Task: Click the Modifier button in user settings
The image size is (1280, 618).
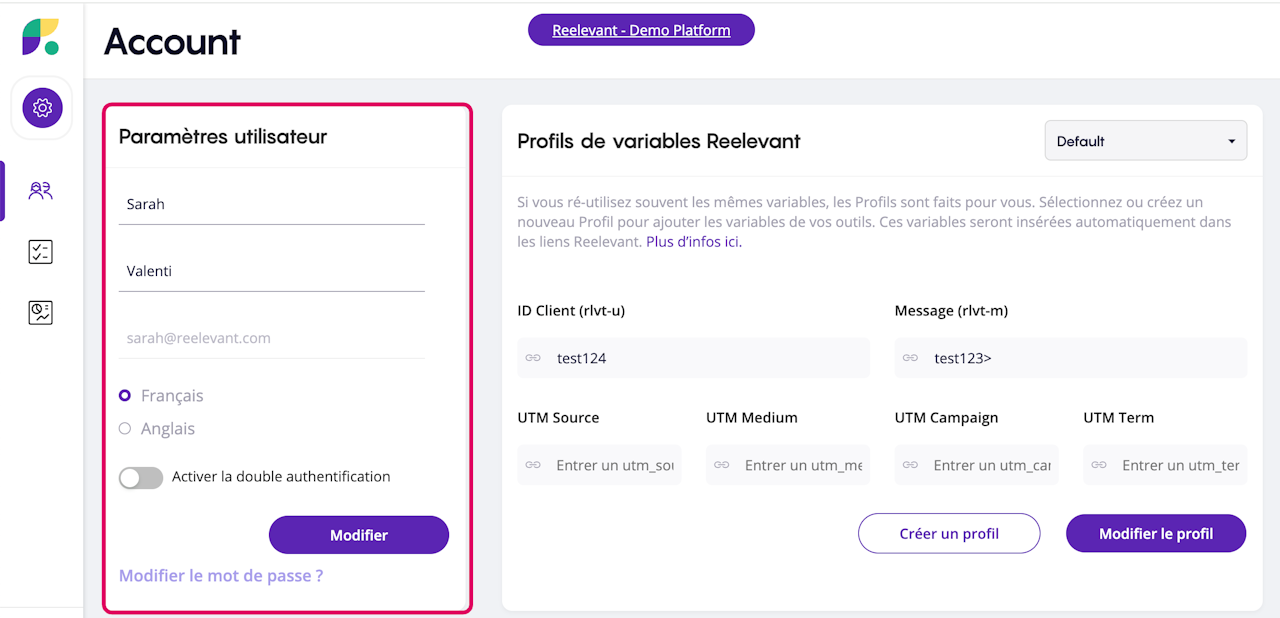Action: 359,535
